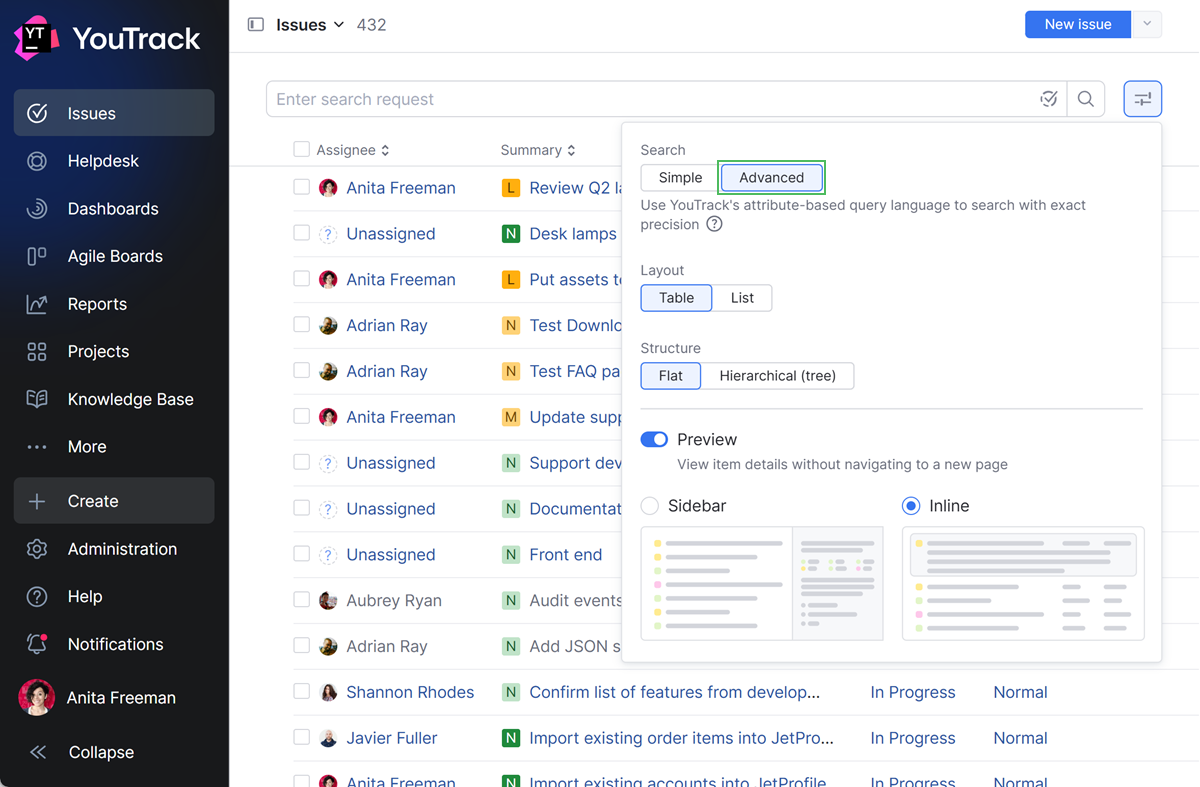Check the Shannon Rhodes row checkbox
The image size is (1200, 787).
(x=301, y=691)
